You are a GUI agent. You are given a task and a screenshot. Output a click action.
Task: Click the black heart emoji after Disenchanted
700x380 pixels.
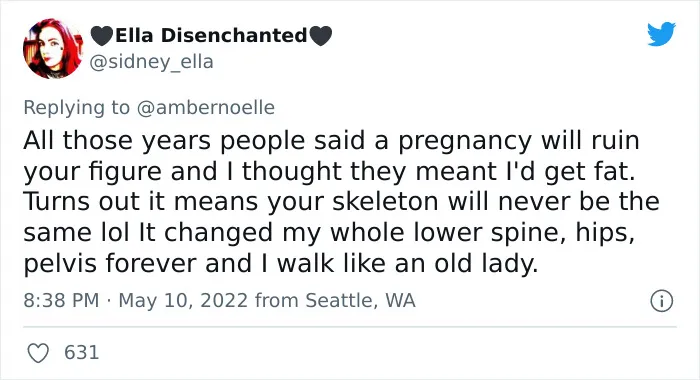321,36
